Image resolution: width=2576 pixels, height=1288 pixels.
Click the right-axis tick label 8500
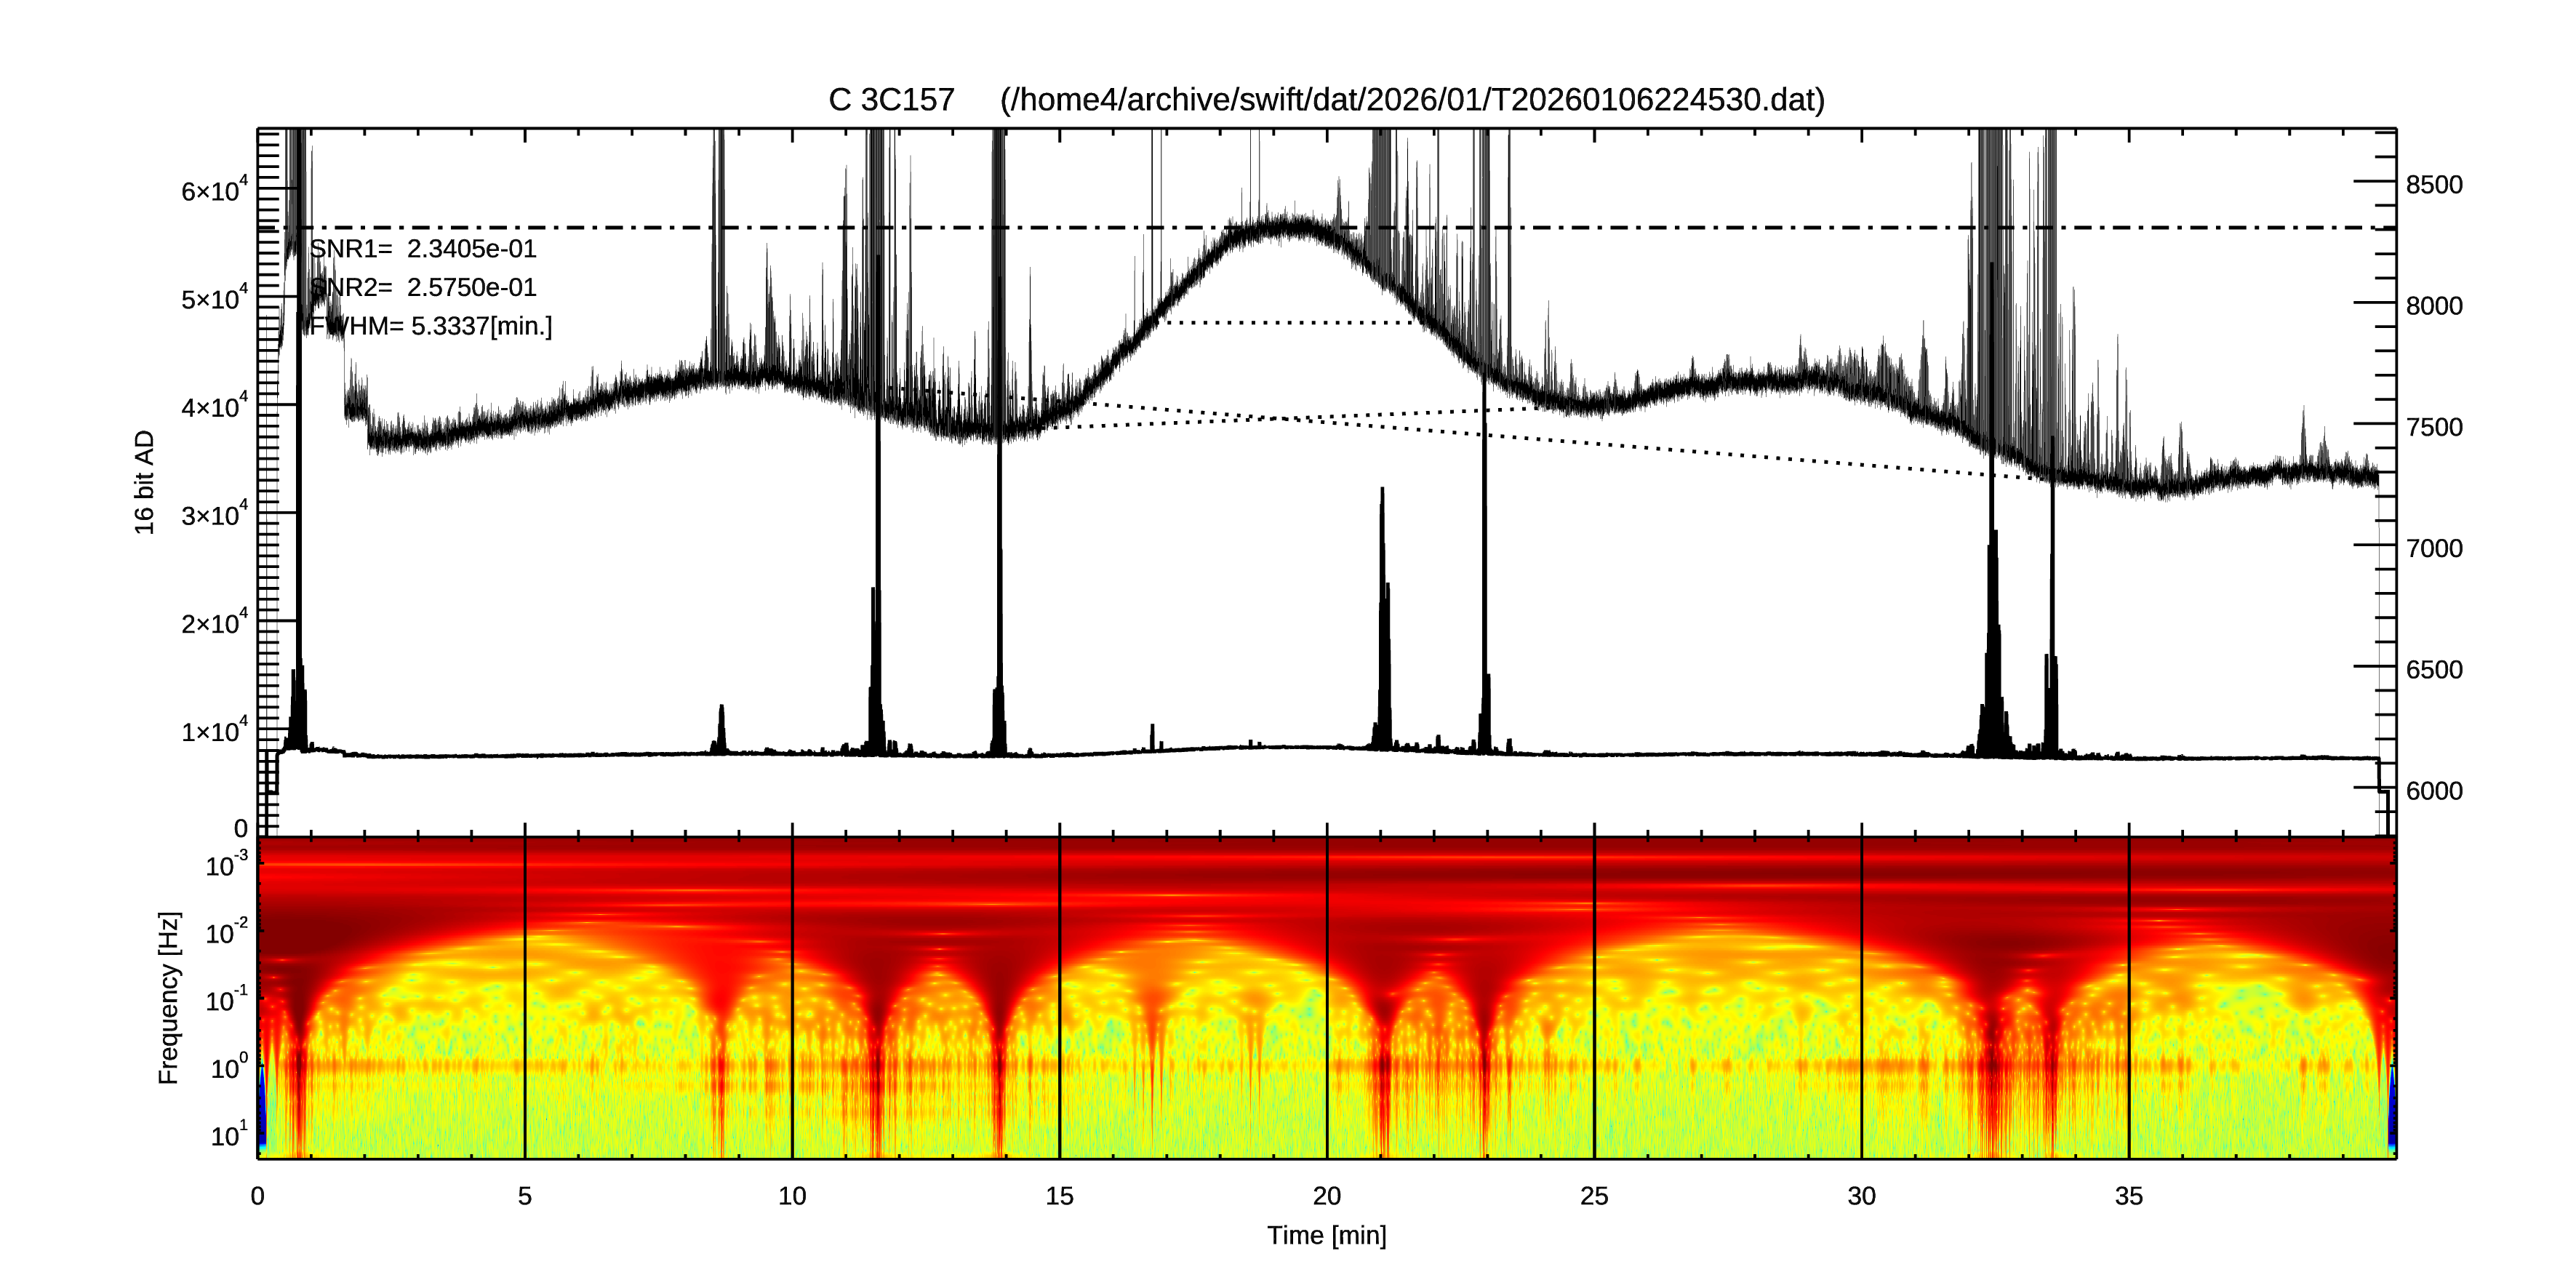[x=2433, y=185]
